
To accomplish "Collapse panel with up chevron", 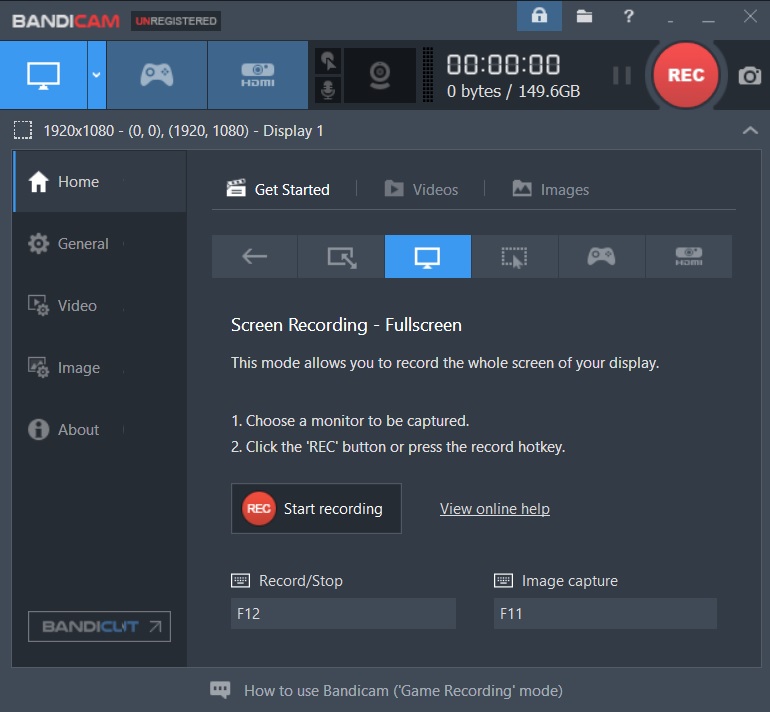I will (x=750, y=131).
